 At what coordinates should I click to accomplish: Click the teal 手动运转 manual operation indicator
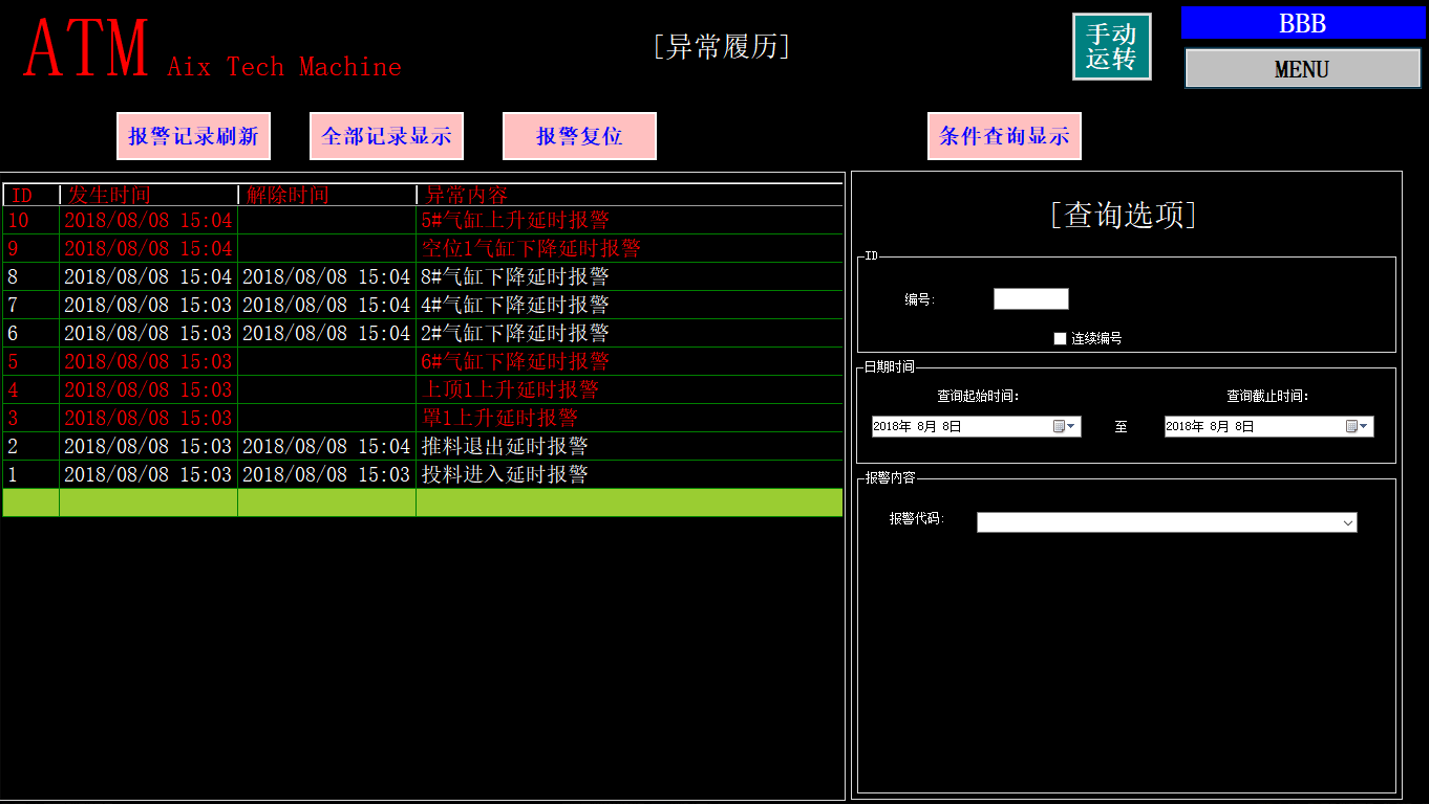pyautogui.click(x=1111, y=46)
